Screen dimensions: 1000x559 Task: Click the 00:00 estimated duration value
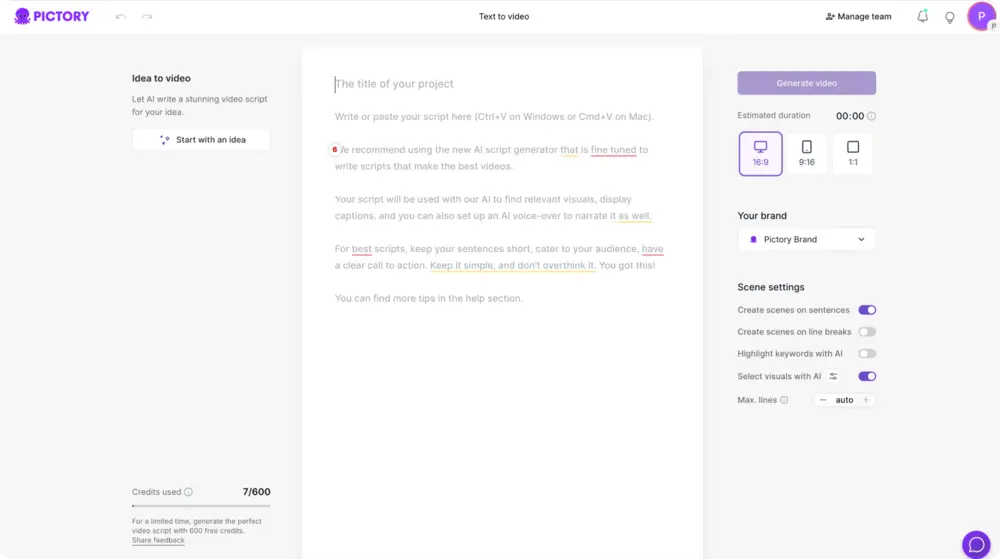[849, 116]
